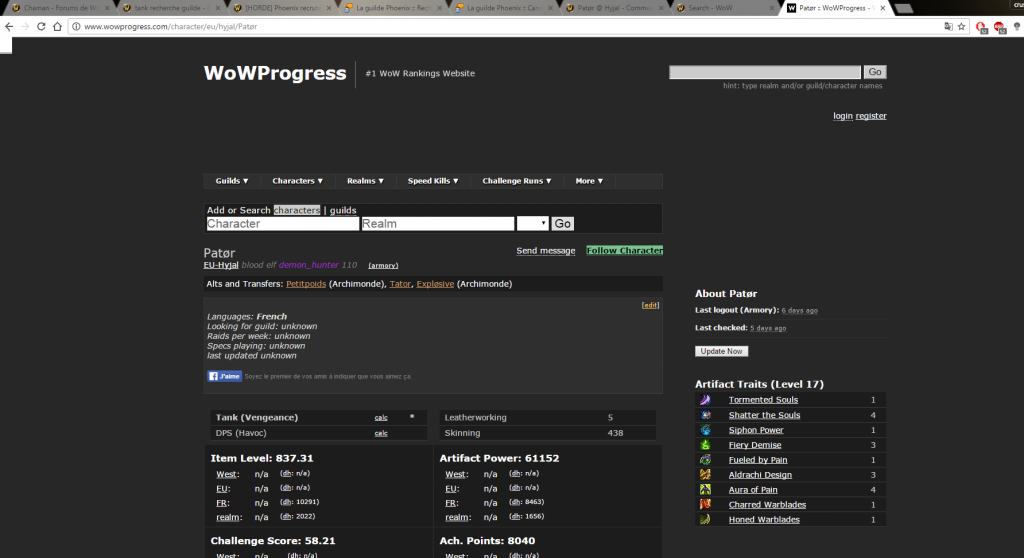Click the Aura of Pain trait icon

tap(705, 489)
